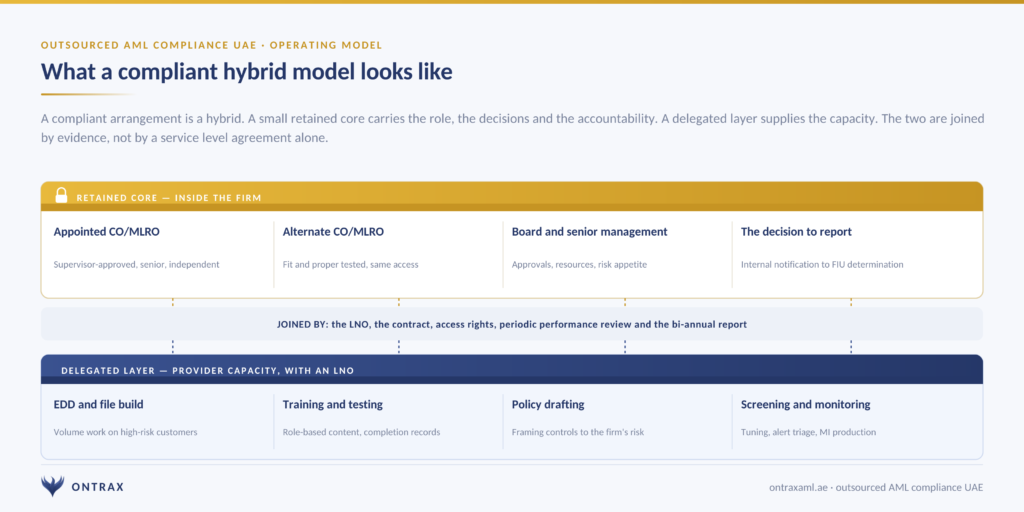Click 'Internal notification to FIU determination' text
This screenshot has height=512, width=1024.
(x=822, y=265)
